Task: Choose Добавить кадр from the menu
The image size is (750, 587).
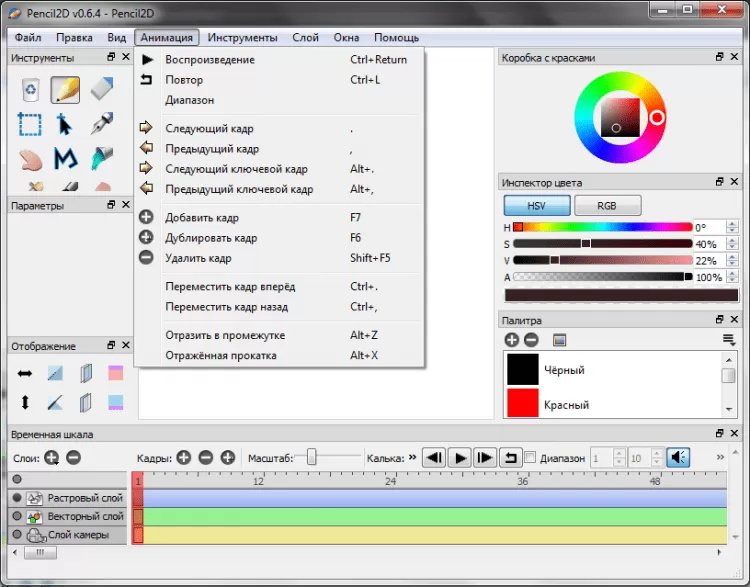Action: point(201,217)
